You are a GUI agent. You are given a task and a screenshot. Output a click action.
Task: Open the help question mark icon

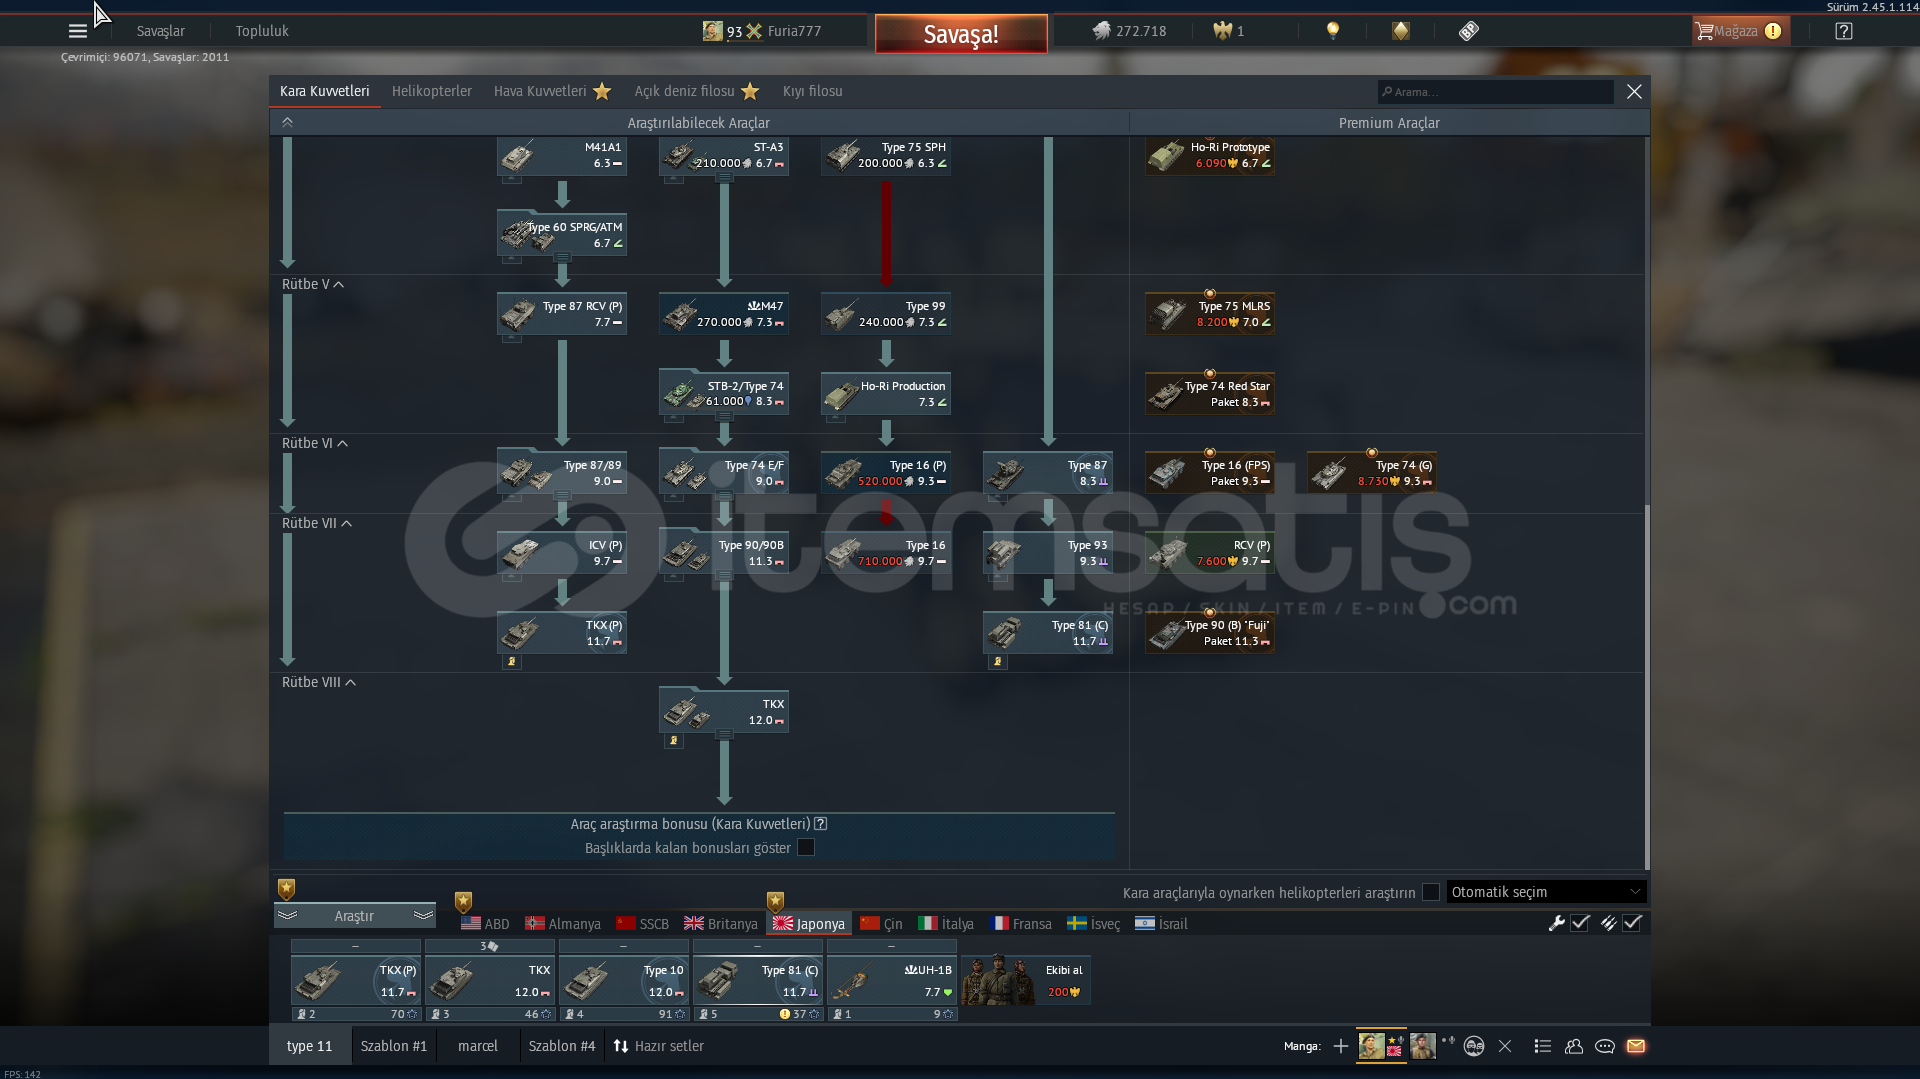(1844, 31)
